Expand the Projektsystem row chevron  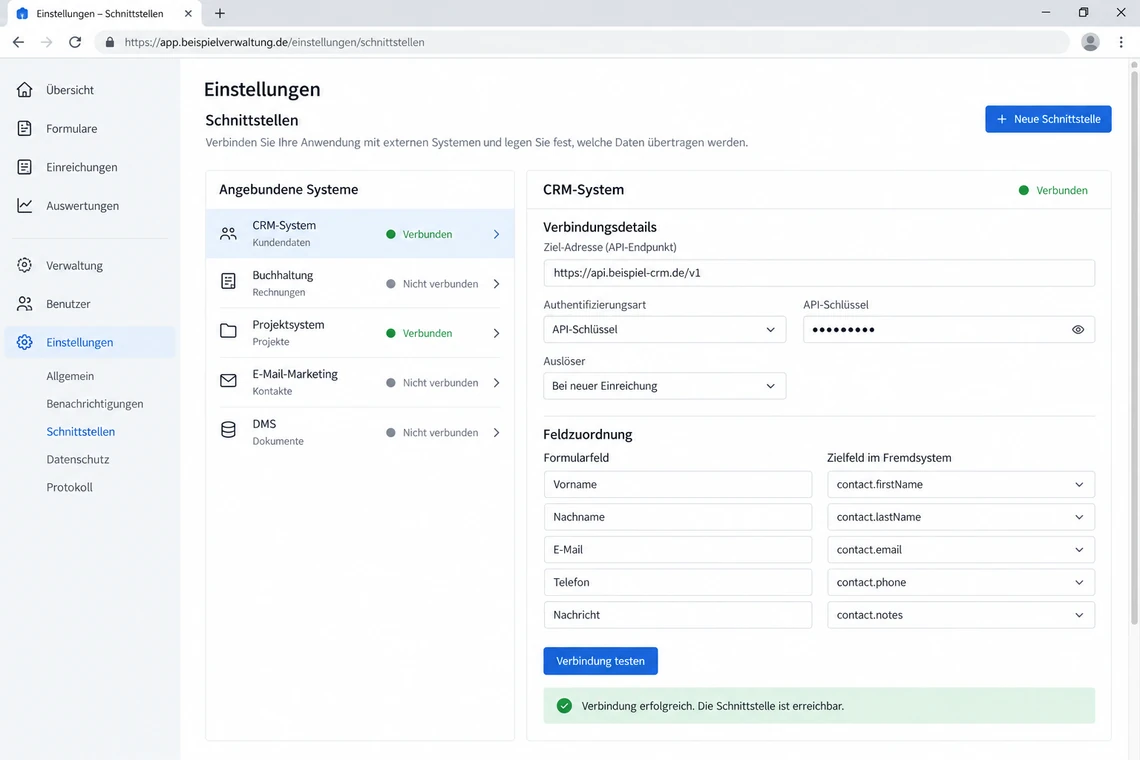[x=497, y=333]
